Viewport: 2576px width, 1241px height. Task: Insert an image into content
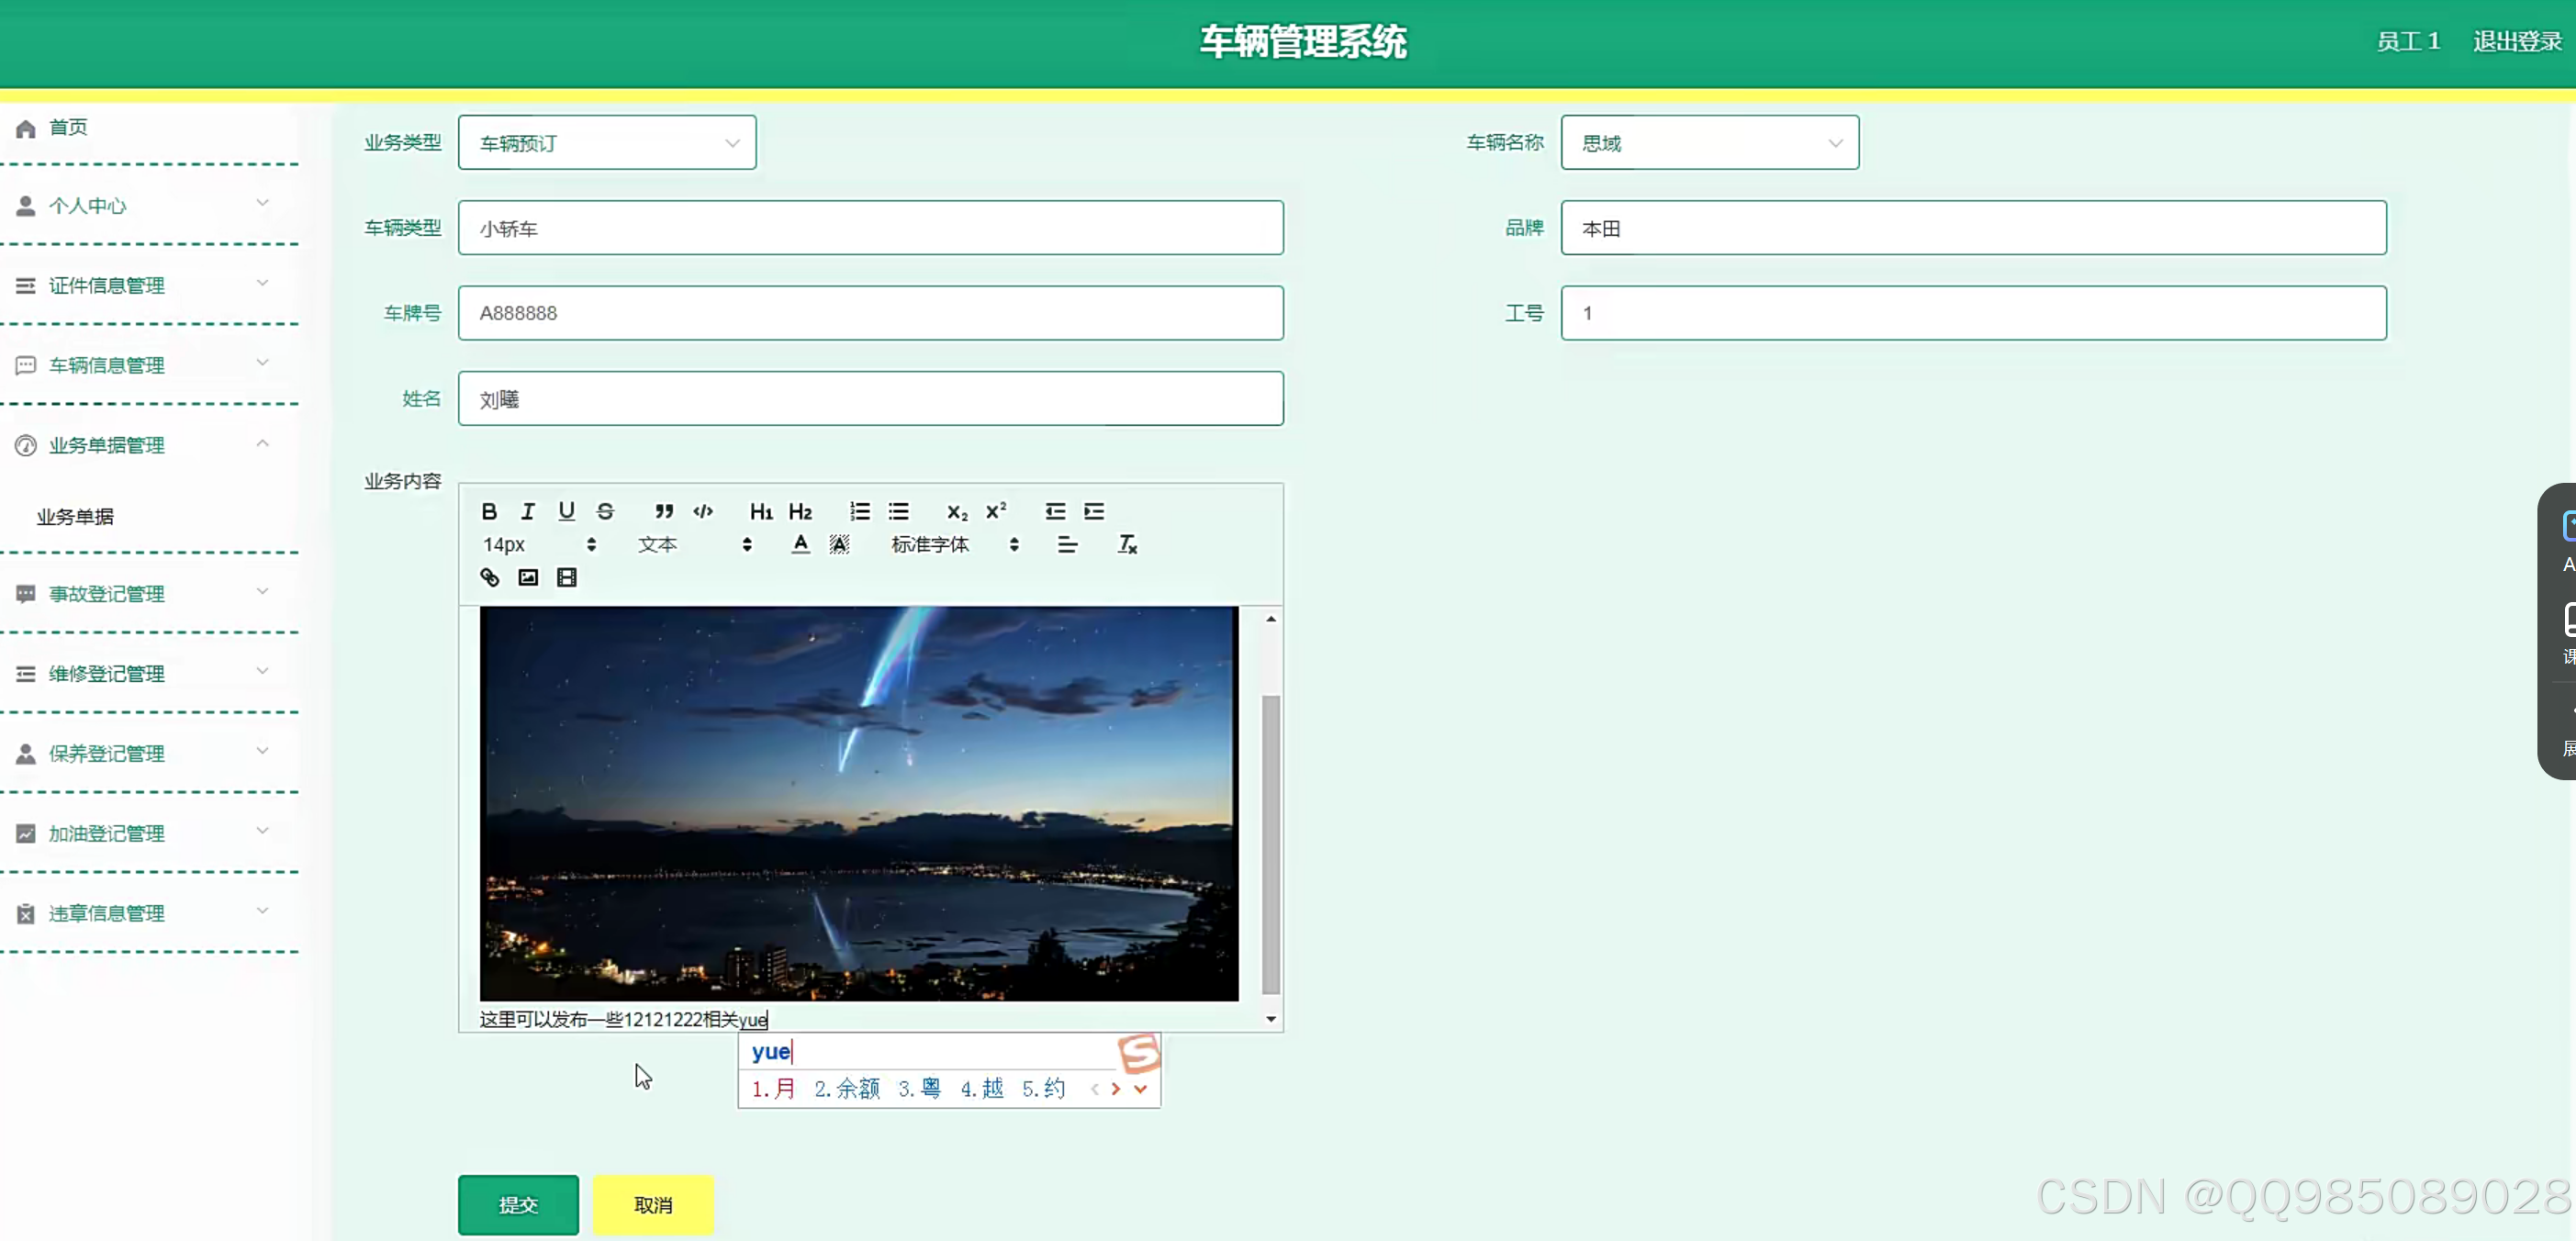coord(528,577)
